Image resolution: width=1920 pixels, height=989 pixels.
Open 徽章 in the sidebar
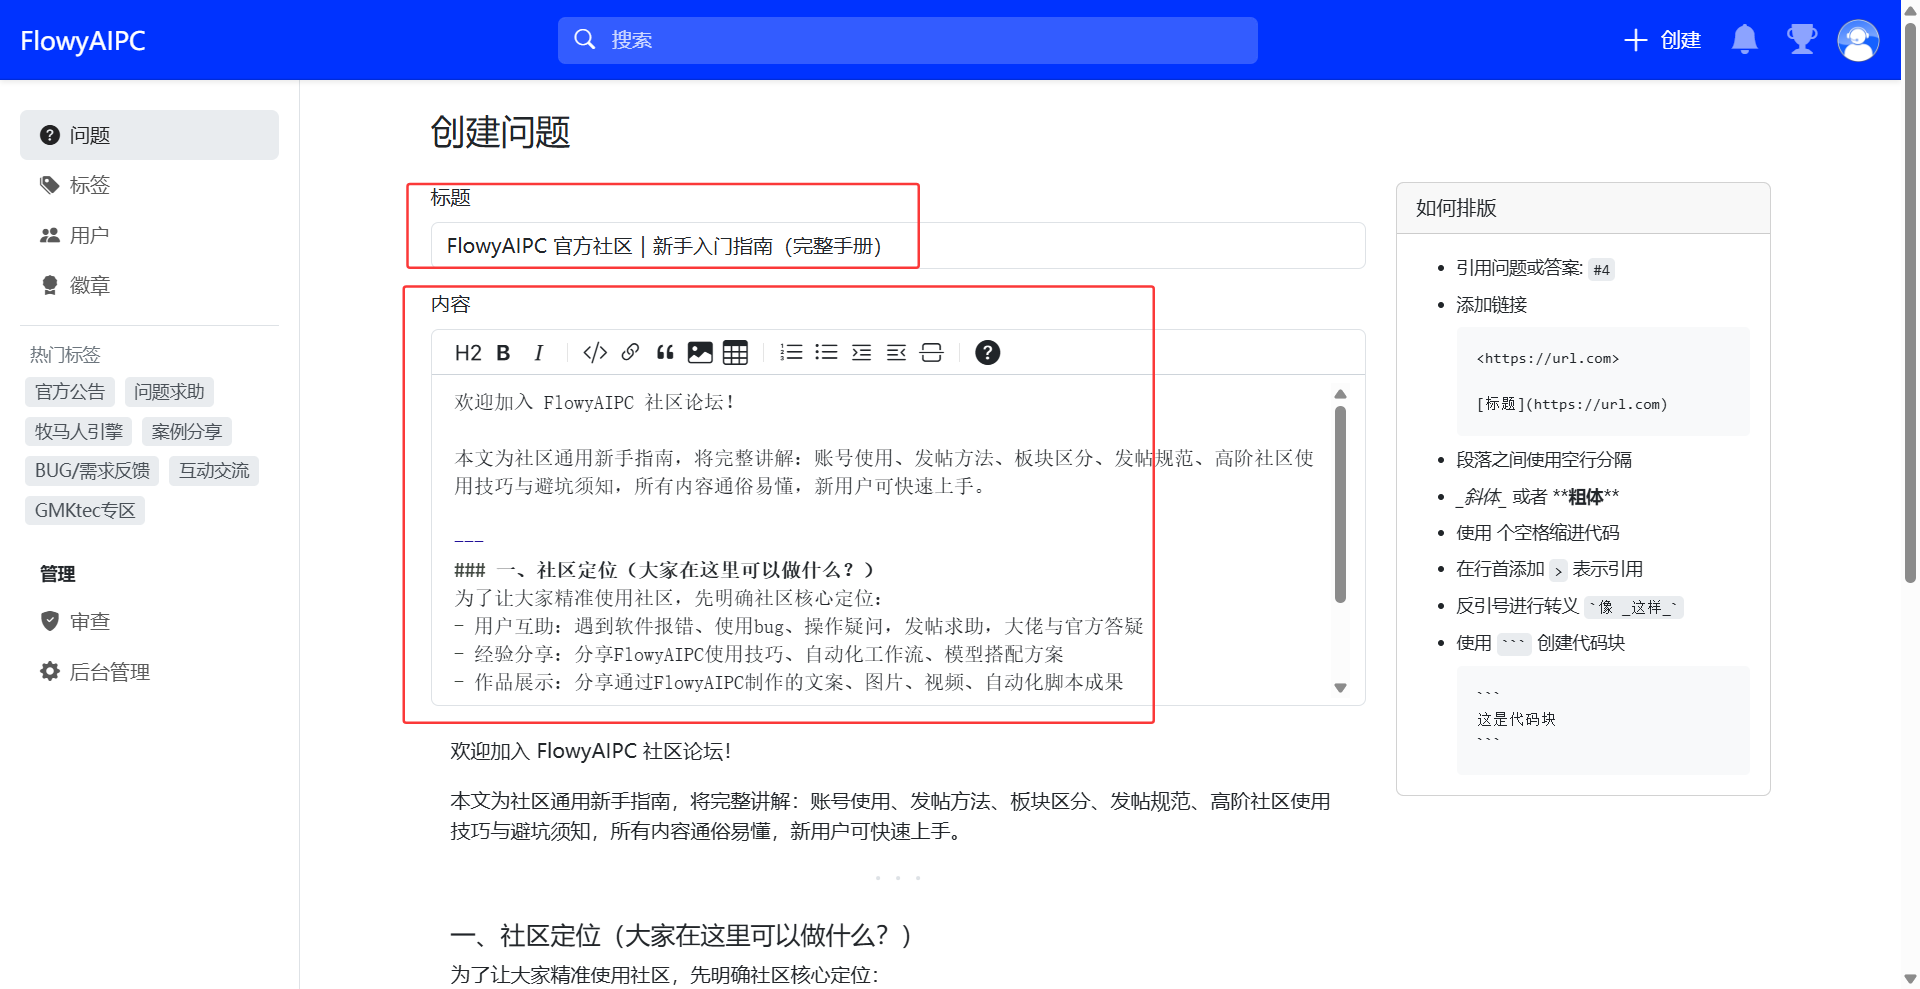[149, 285]
